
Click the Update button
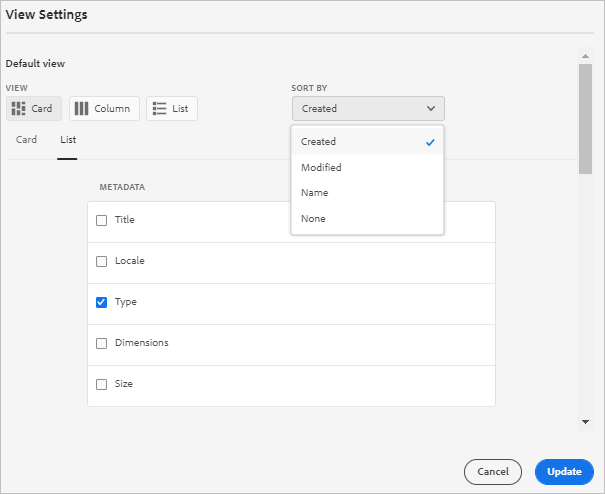pyautogui.click(x=564, y=471)
